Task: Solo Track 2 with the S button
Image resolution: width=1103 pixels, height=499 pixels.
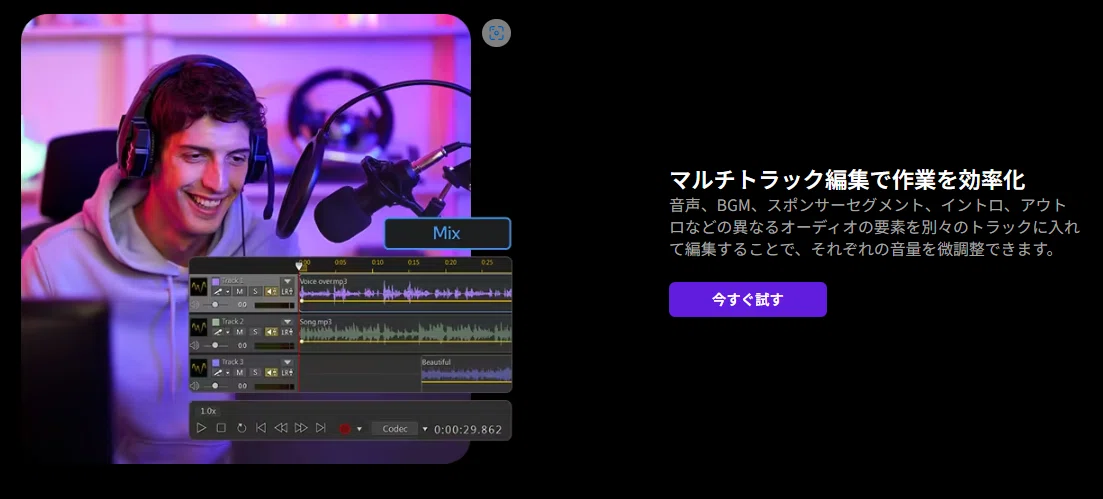Action: (255, 331)
